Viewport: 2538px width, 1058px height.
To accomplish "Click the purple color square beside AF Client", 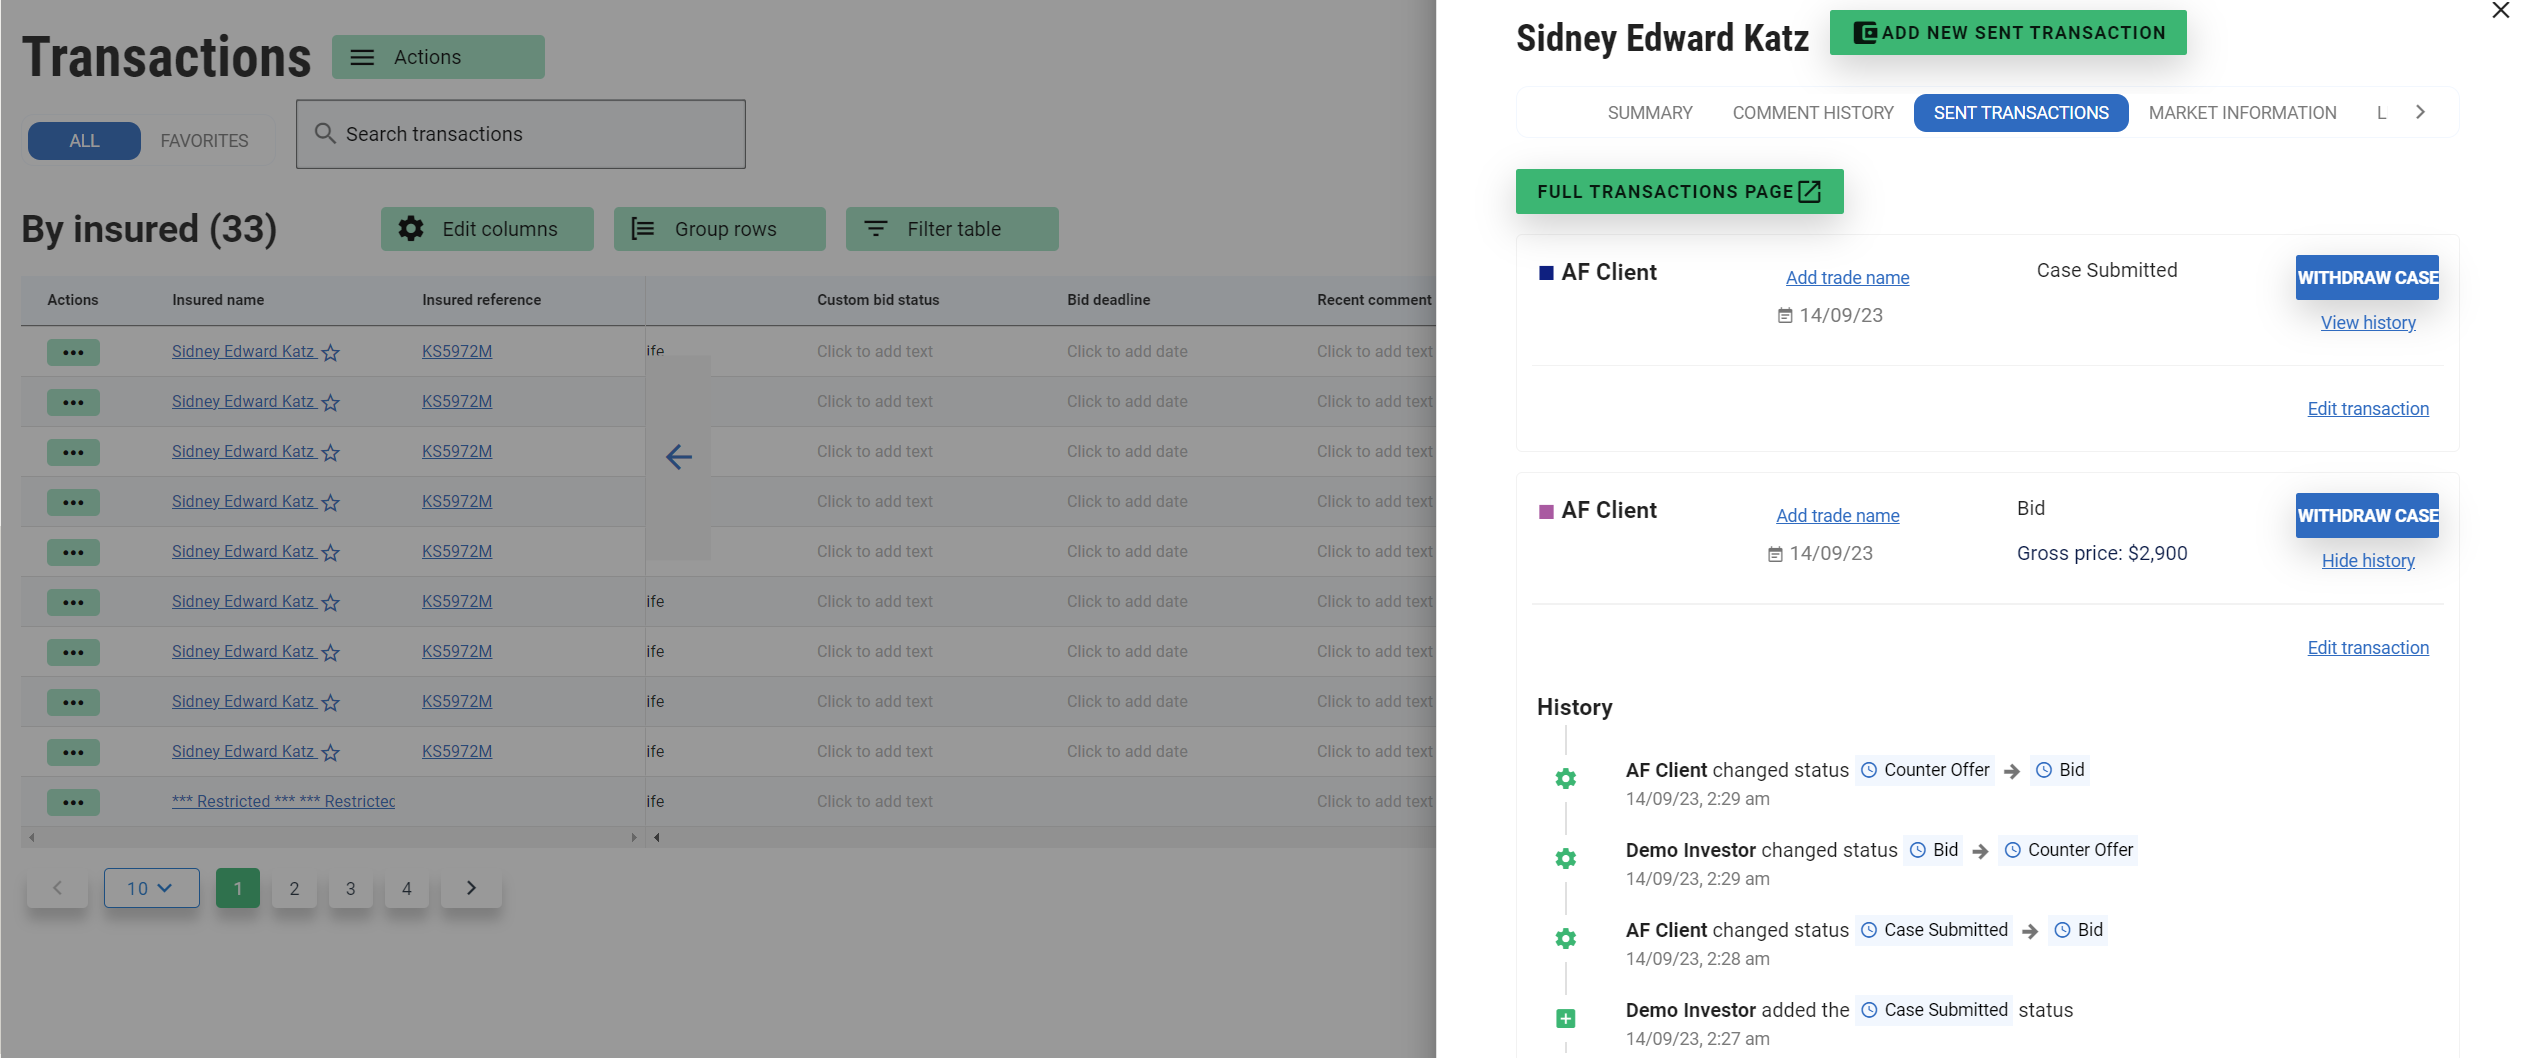I will (1546, 512).
